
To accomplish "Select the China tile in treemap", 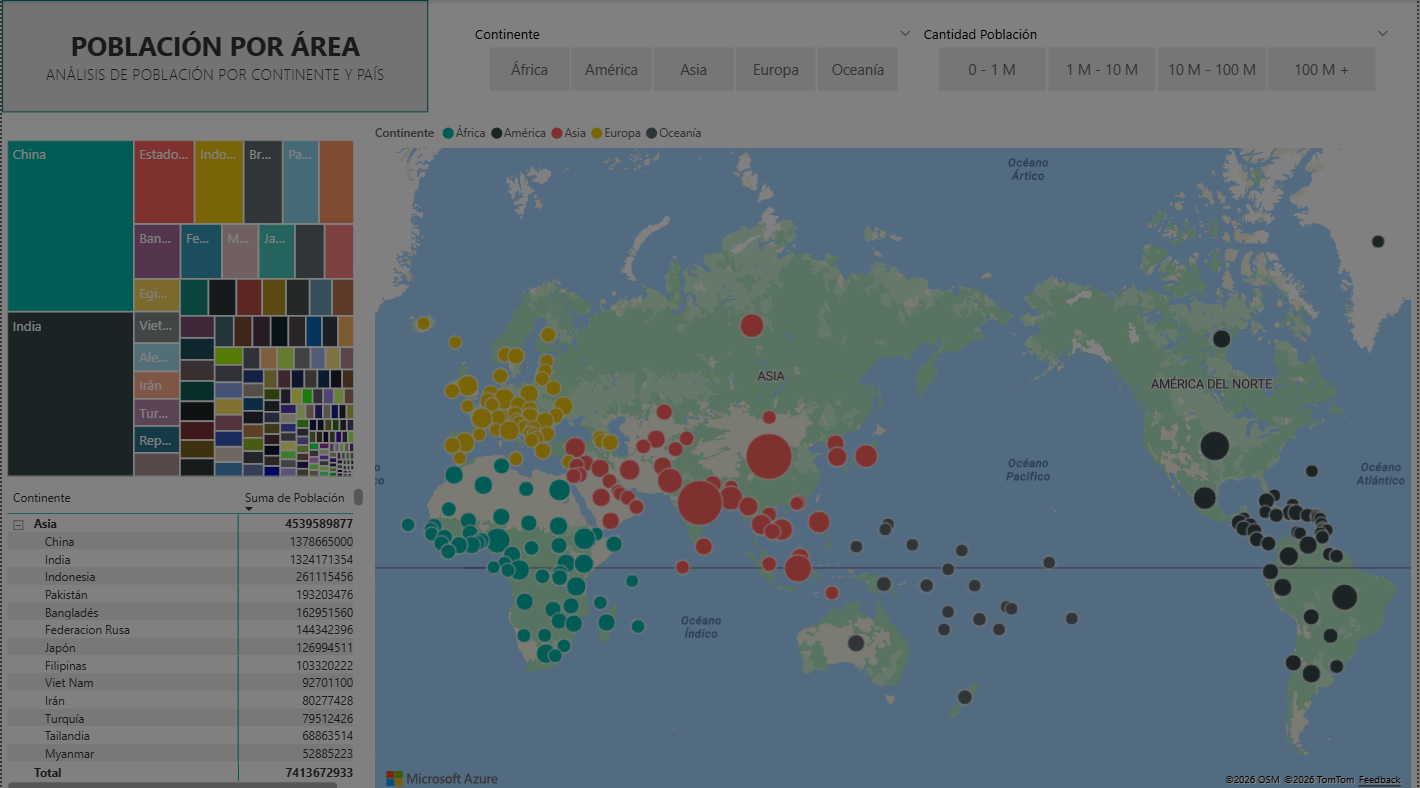I will tap(70, 226).
